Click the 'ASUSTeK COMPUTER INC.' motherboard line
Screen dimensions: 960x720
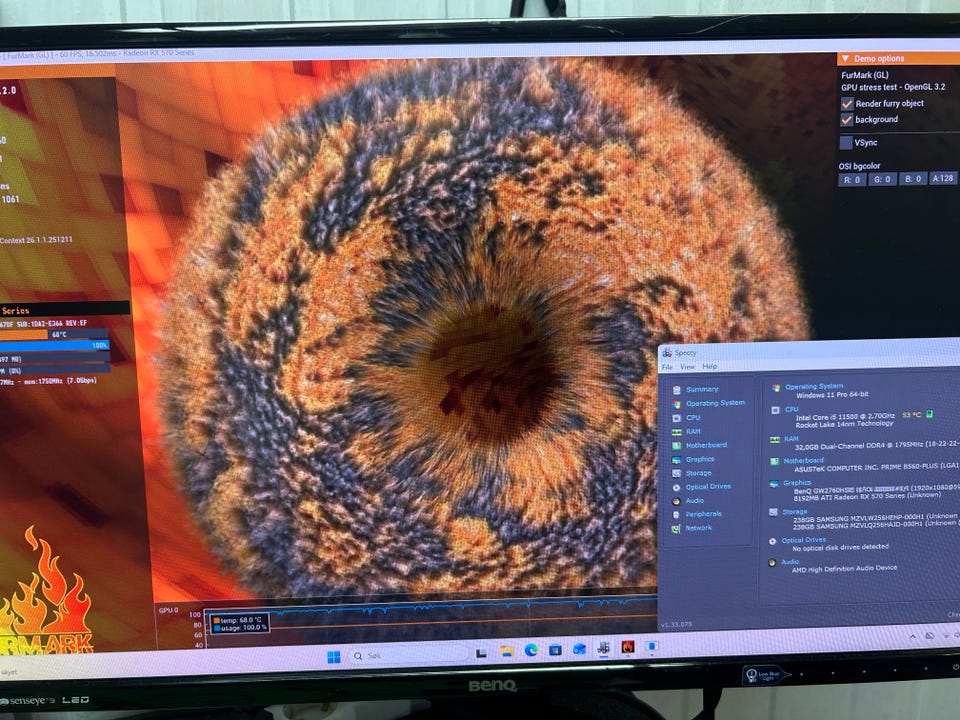(877, 468)
